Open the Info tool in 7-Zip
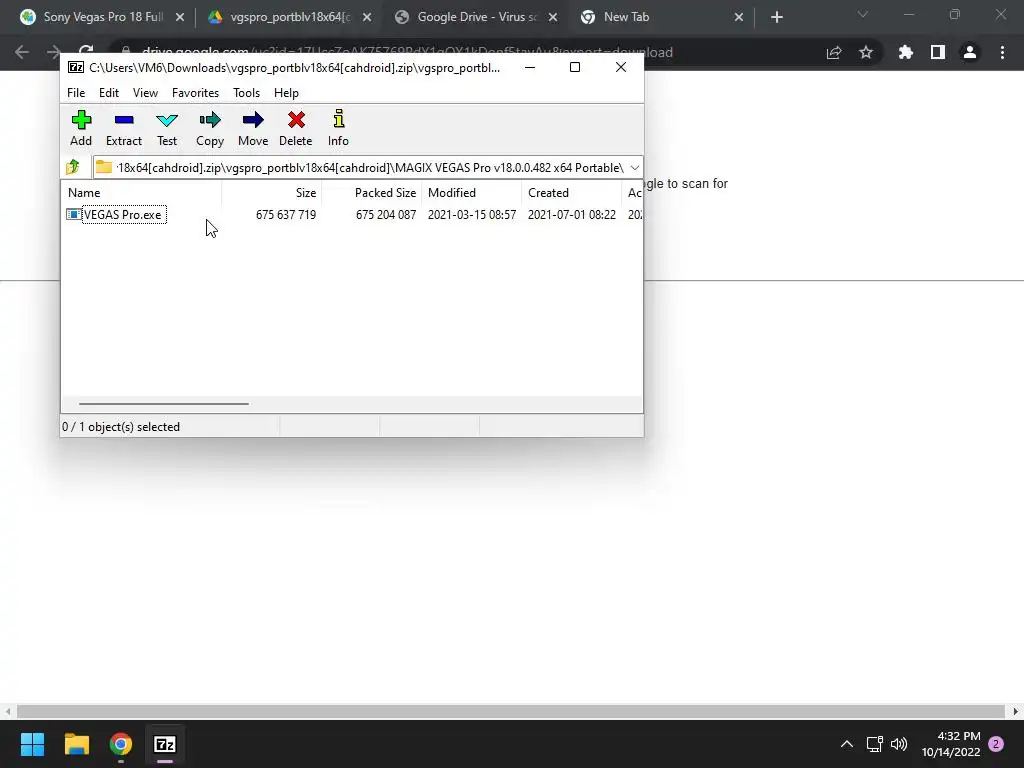The image size is (1024, 768). pos(338,120)
